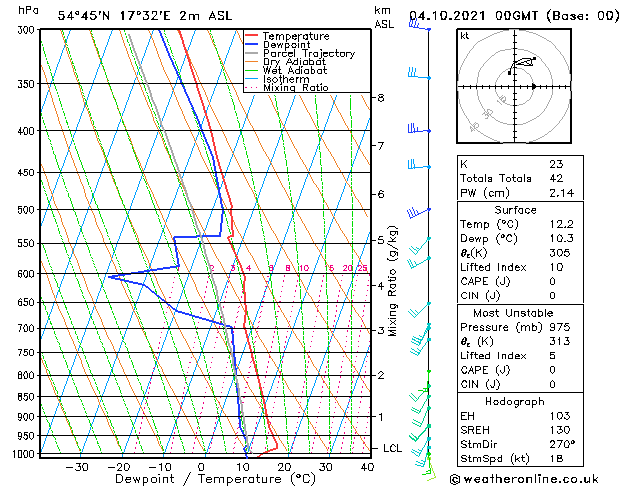Viewport: 629px width, 486px height.
Task: Click the Mixing Ratio legend entry
Action: click(295, 88)
